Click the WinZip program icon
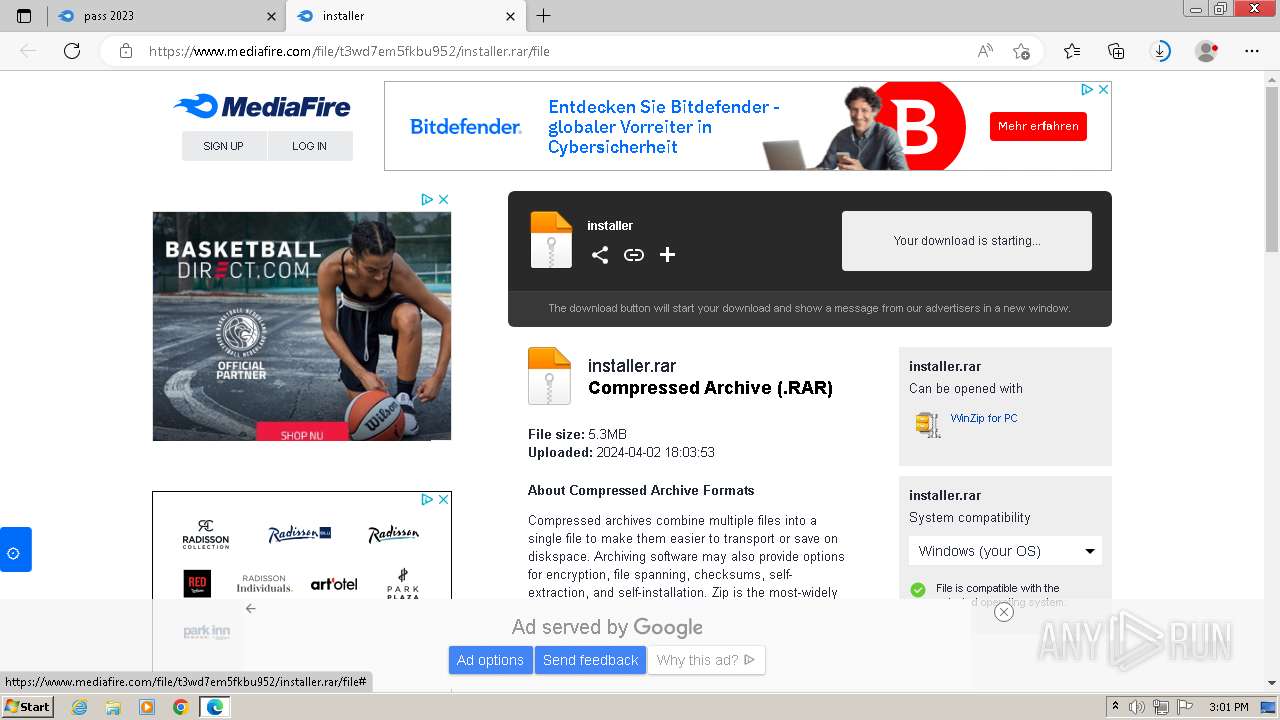Screen dimensions: 1280x720 [x=928, y=424]
